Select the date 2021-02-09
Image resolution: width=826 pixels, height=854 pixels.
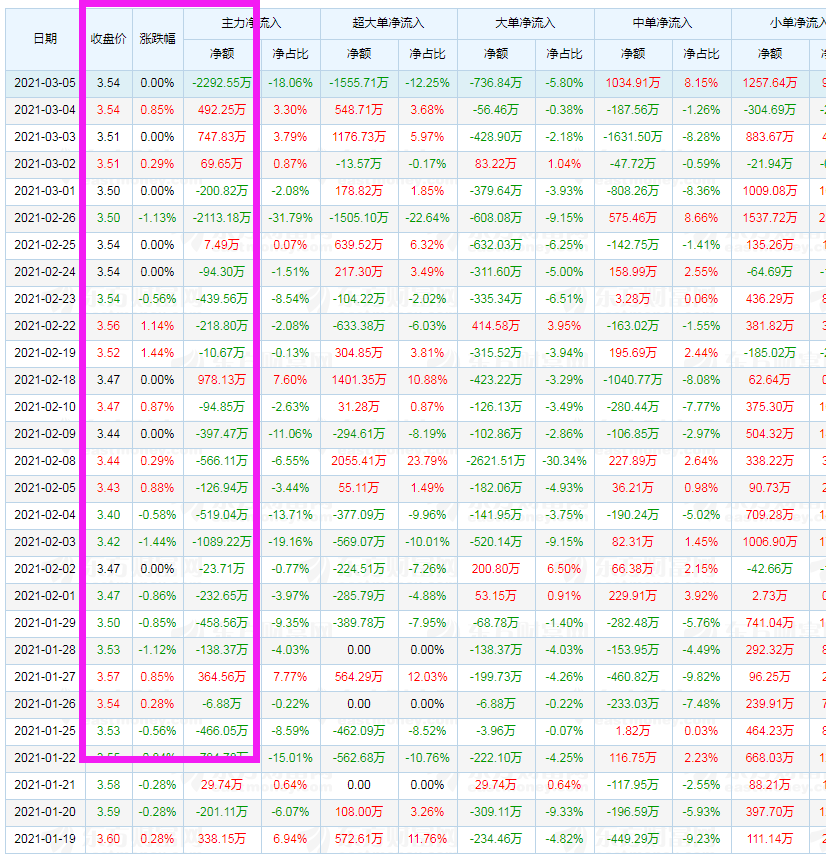(45, 434)
